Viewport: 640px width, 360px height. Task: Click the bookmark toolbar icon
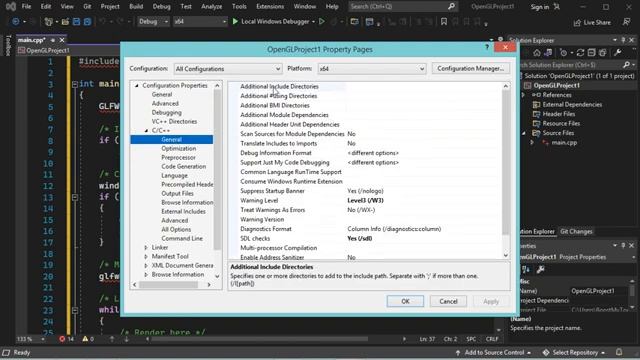[x=444, y=22]
